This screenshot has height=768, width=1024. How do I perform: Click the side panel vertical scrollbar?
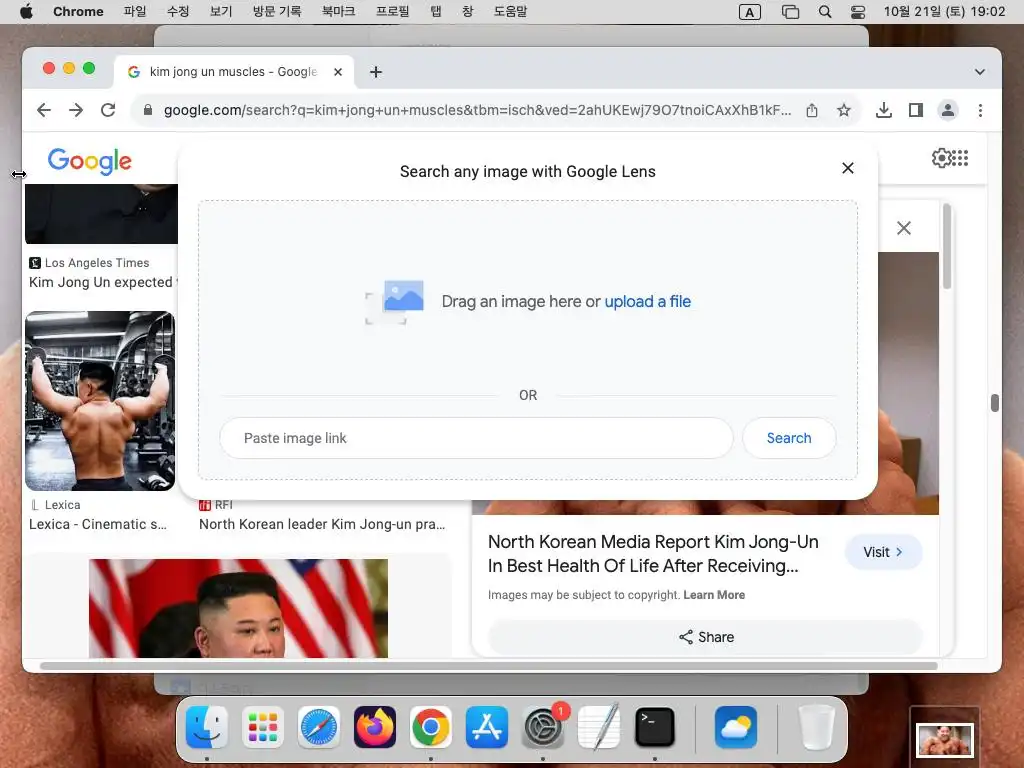(947, 247)
